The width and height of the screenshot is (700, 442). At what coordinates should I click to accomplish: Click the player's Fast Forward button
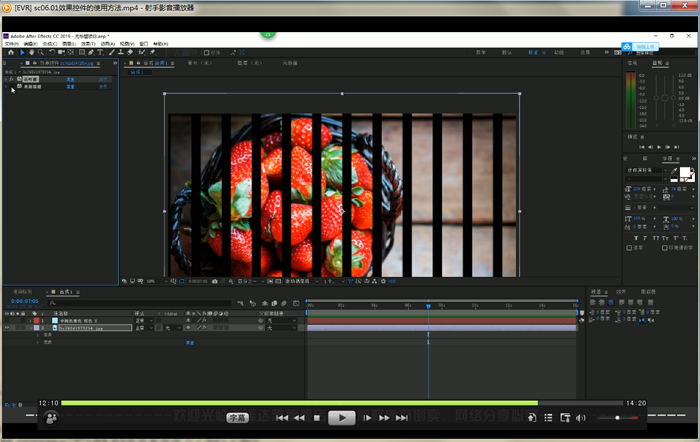pos(384,418)
